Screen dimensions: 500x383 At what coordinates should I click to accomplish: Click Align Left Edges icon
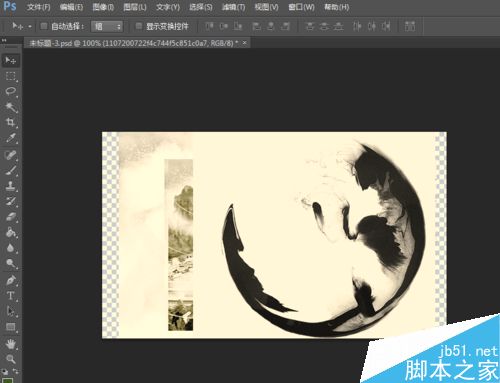(x=256, y=26)
